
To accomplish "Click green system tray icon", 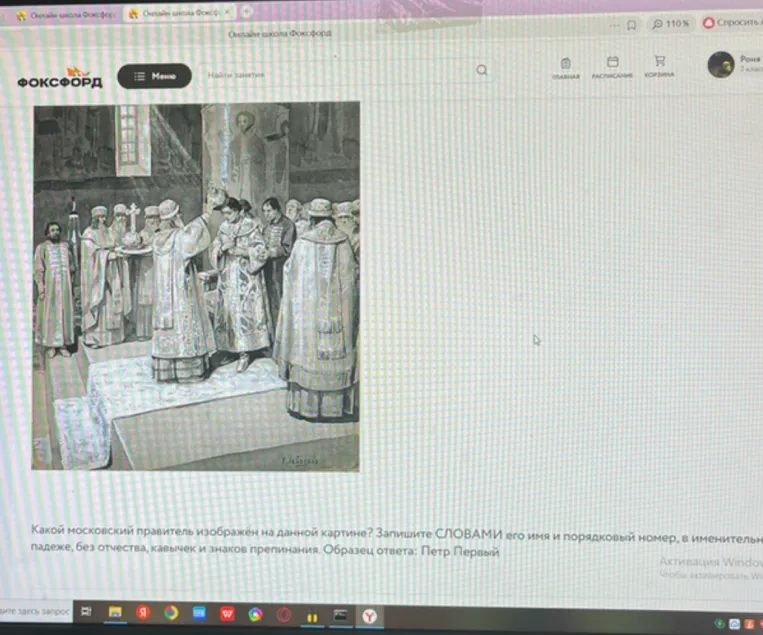I will [719, 623].
